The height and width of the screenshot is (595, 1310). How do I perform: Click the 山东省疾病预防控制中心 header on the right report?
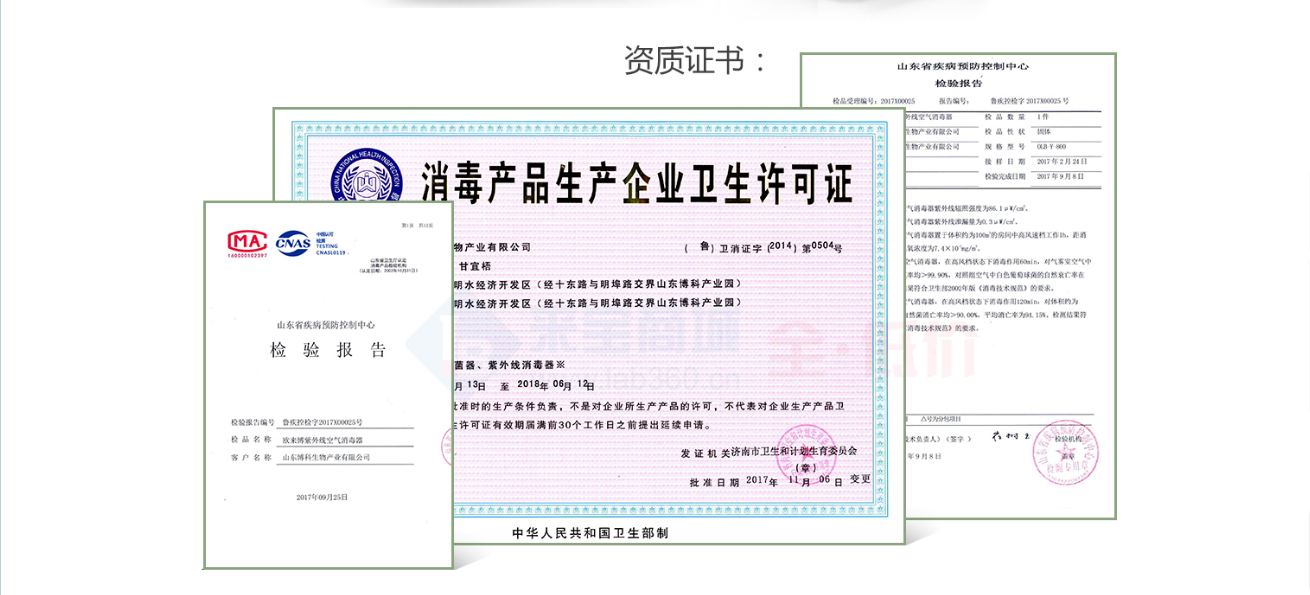pos(962,67)
